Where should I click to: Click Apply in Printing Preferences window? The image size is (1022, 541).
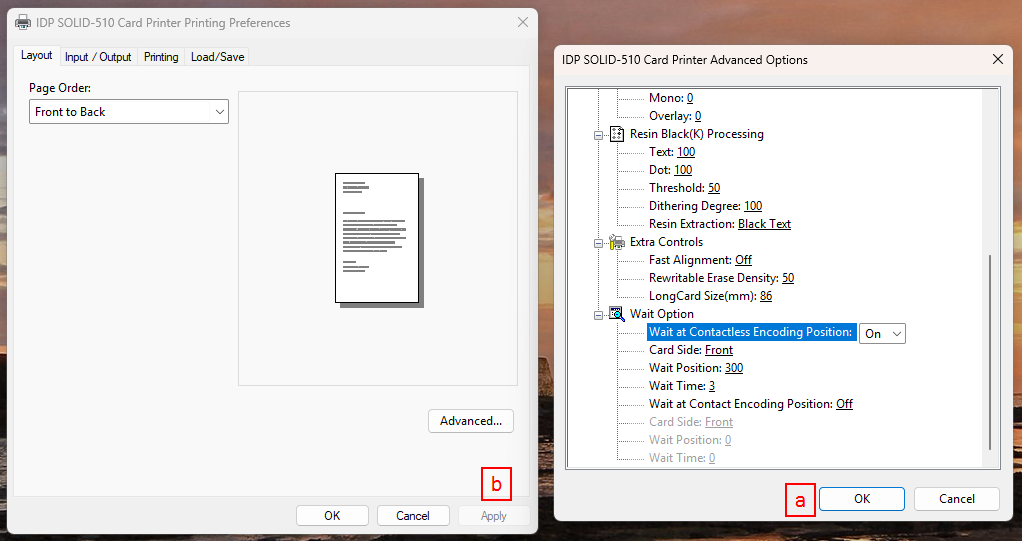pyautogui.click(x=493, y=516)
